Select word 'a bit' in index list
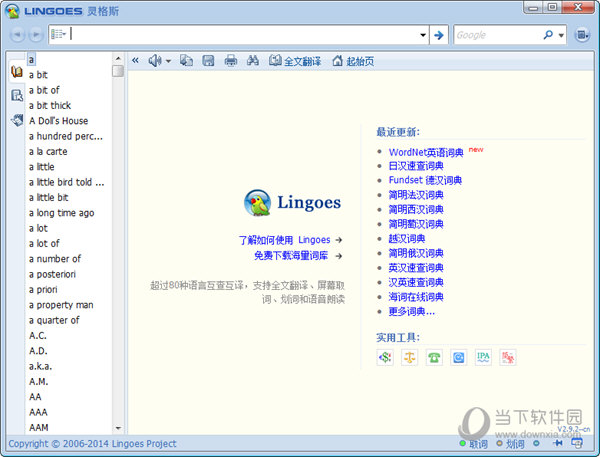The height and width of the screenshot is (457, 600). pyautogui.click(x=38, y=75)
